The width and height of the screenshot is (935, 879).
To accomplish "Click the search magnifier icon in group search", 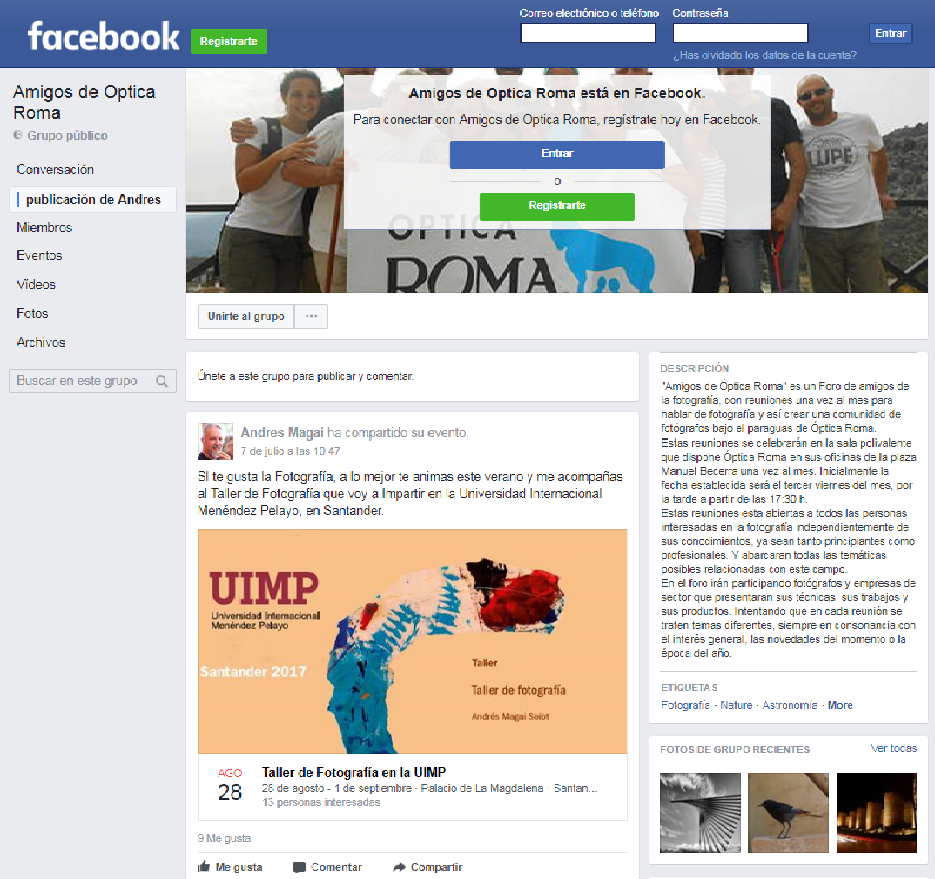I will pos(162,381).
